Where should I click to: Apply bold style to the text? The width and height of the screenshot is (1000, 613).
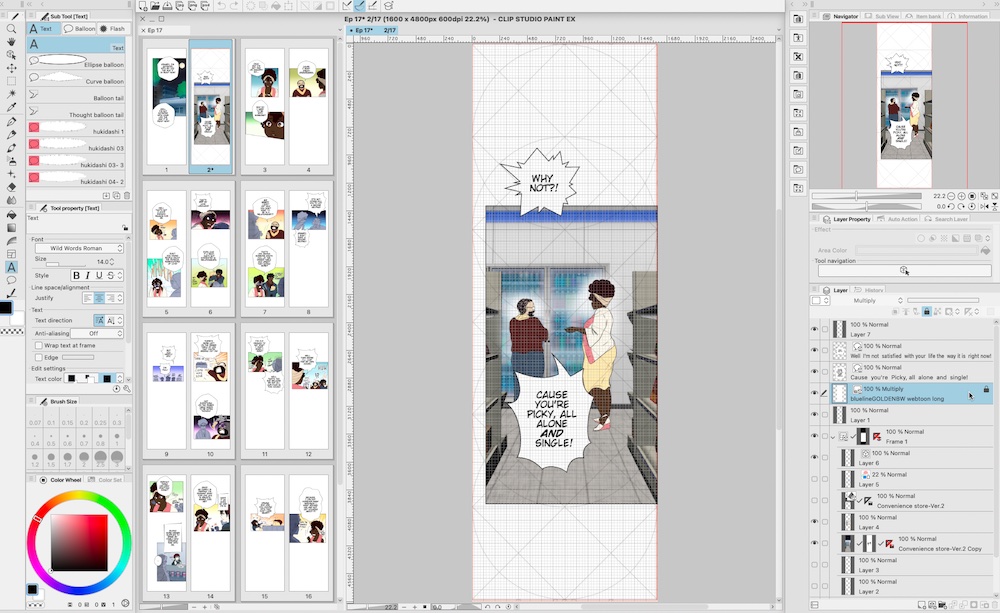(76, 276)
